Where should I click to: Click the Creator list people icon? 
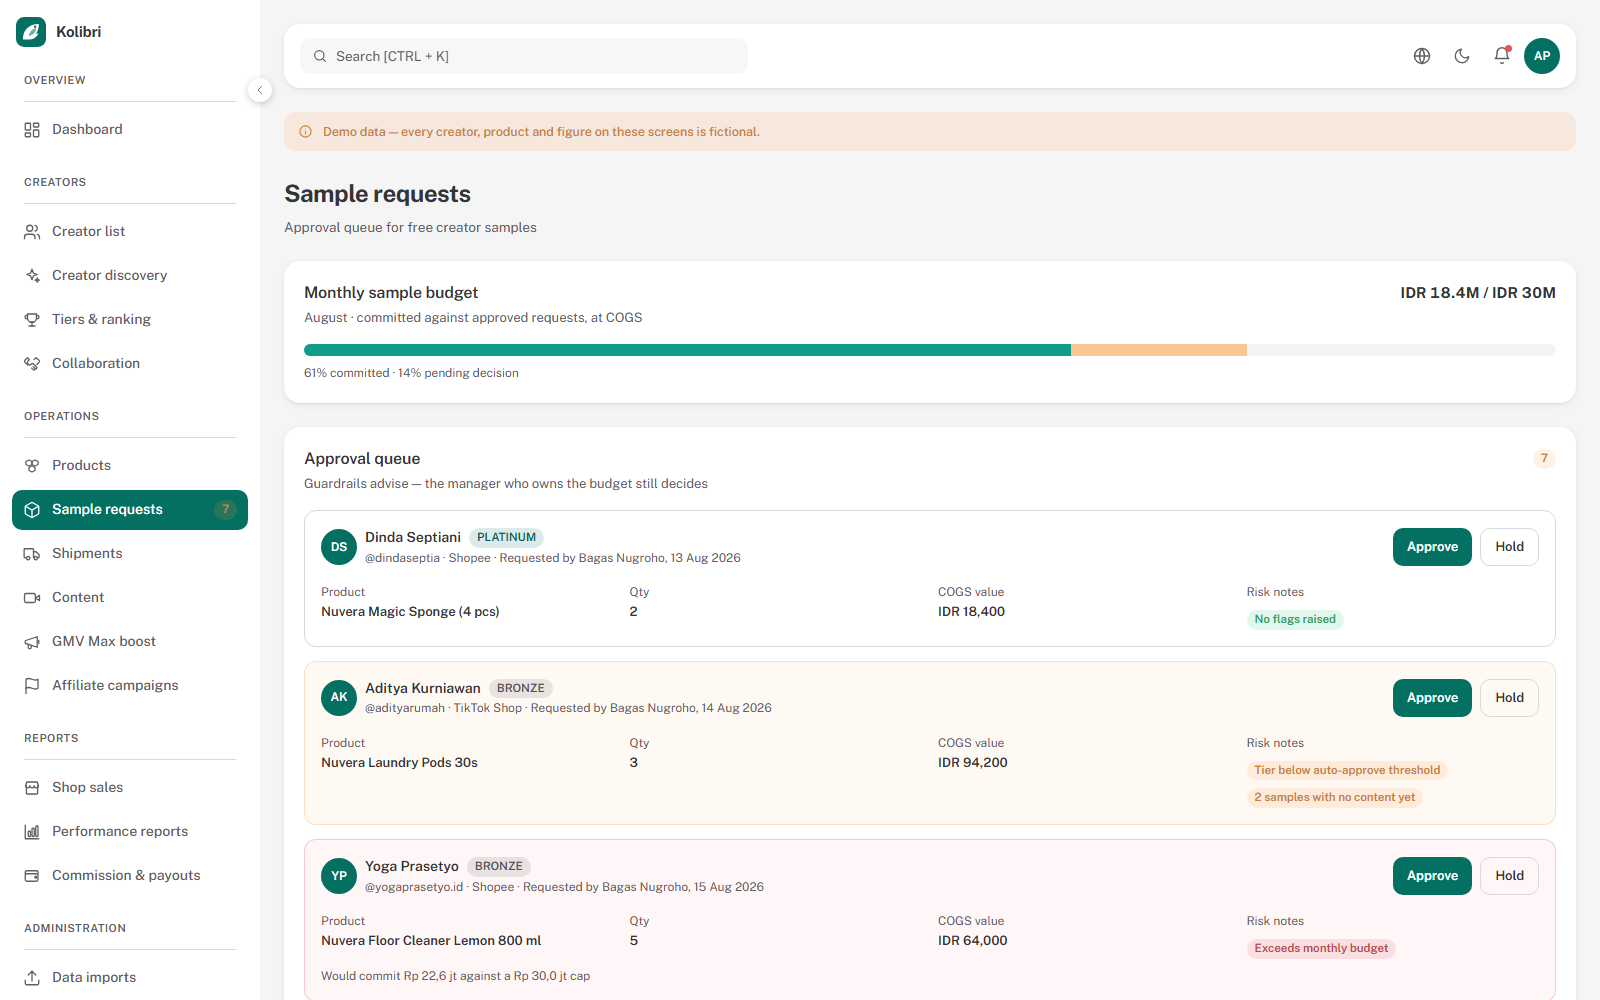(32, 232)
